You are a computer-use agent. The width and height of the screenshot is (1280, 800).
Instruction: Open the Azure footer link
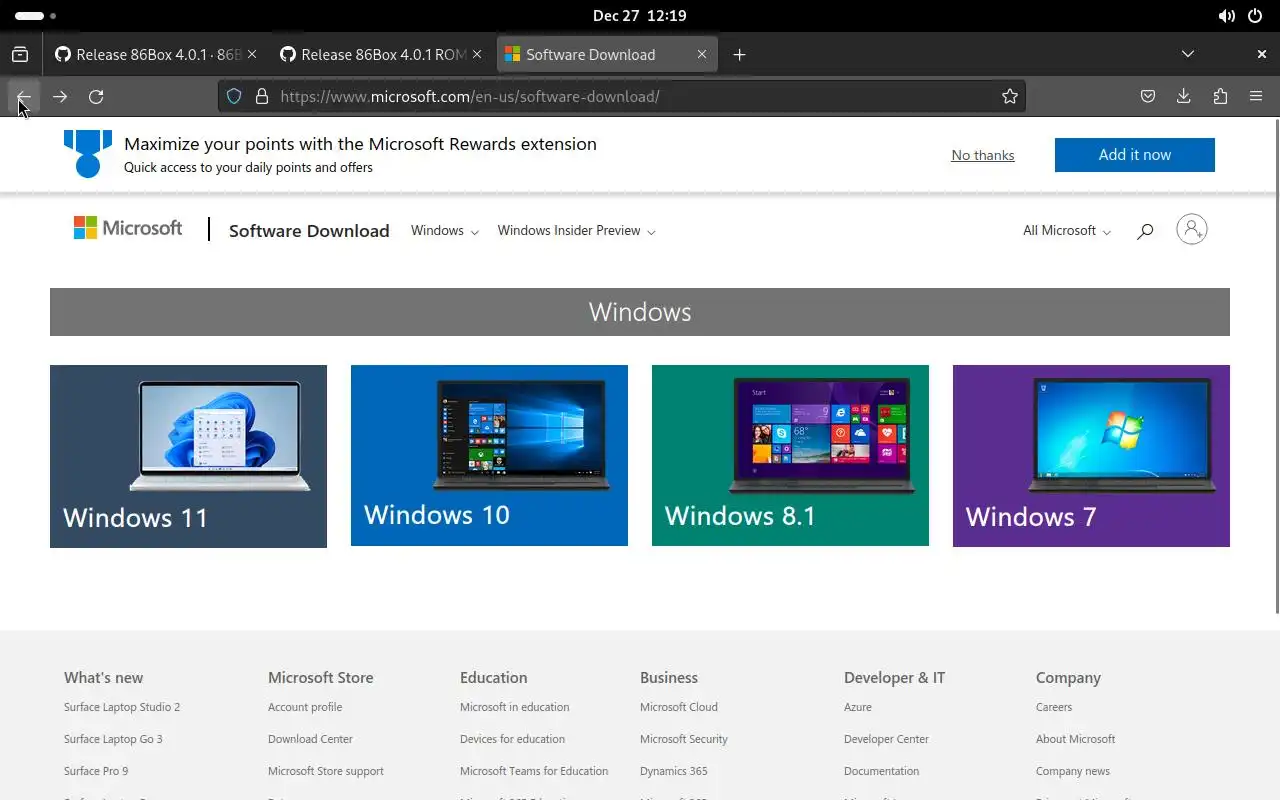(x=858, y=707)
